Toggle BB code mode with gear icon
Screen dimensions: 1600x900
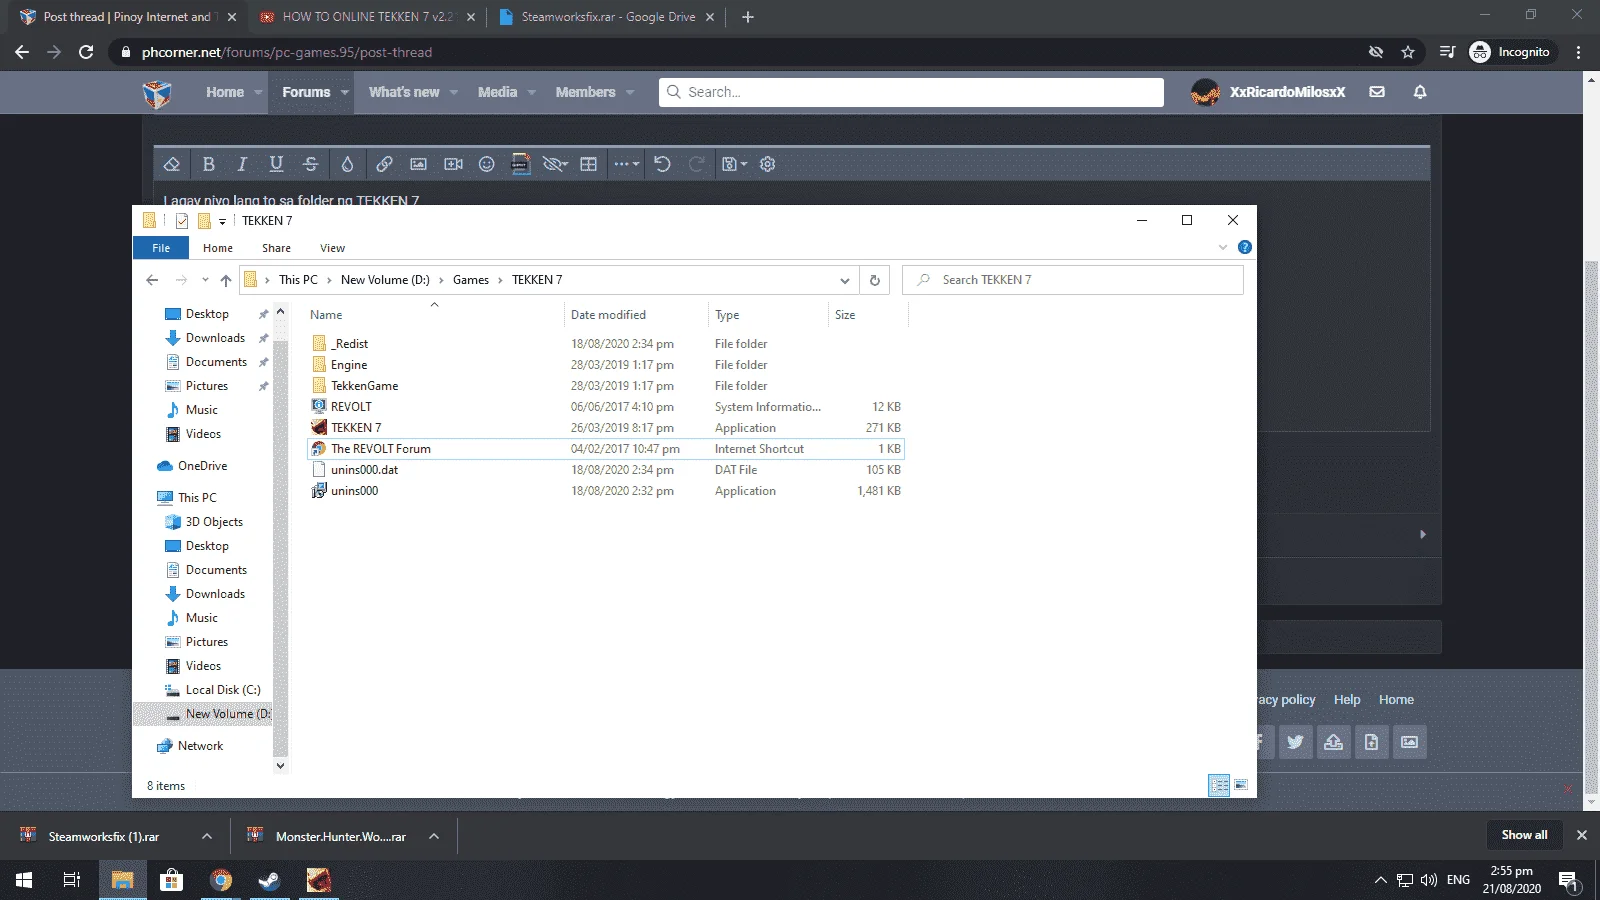pos(768,164)
